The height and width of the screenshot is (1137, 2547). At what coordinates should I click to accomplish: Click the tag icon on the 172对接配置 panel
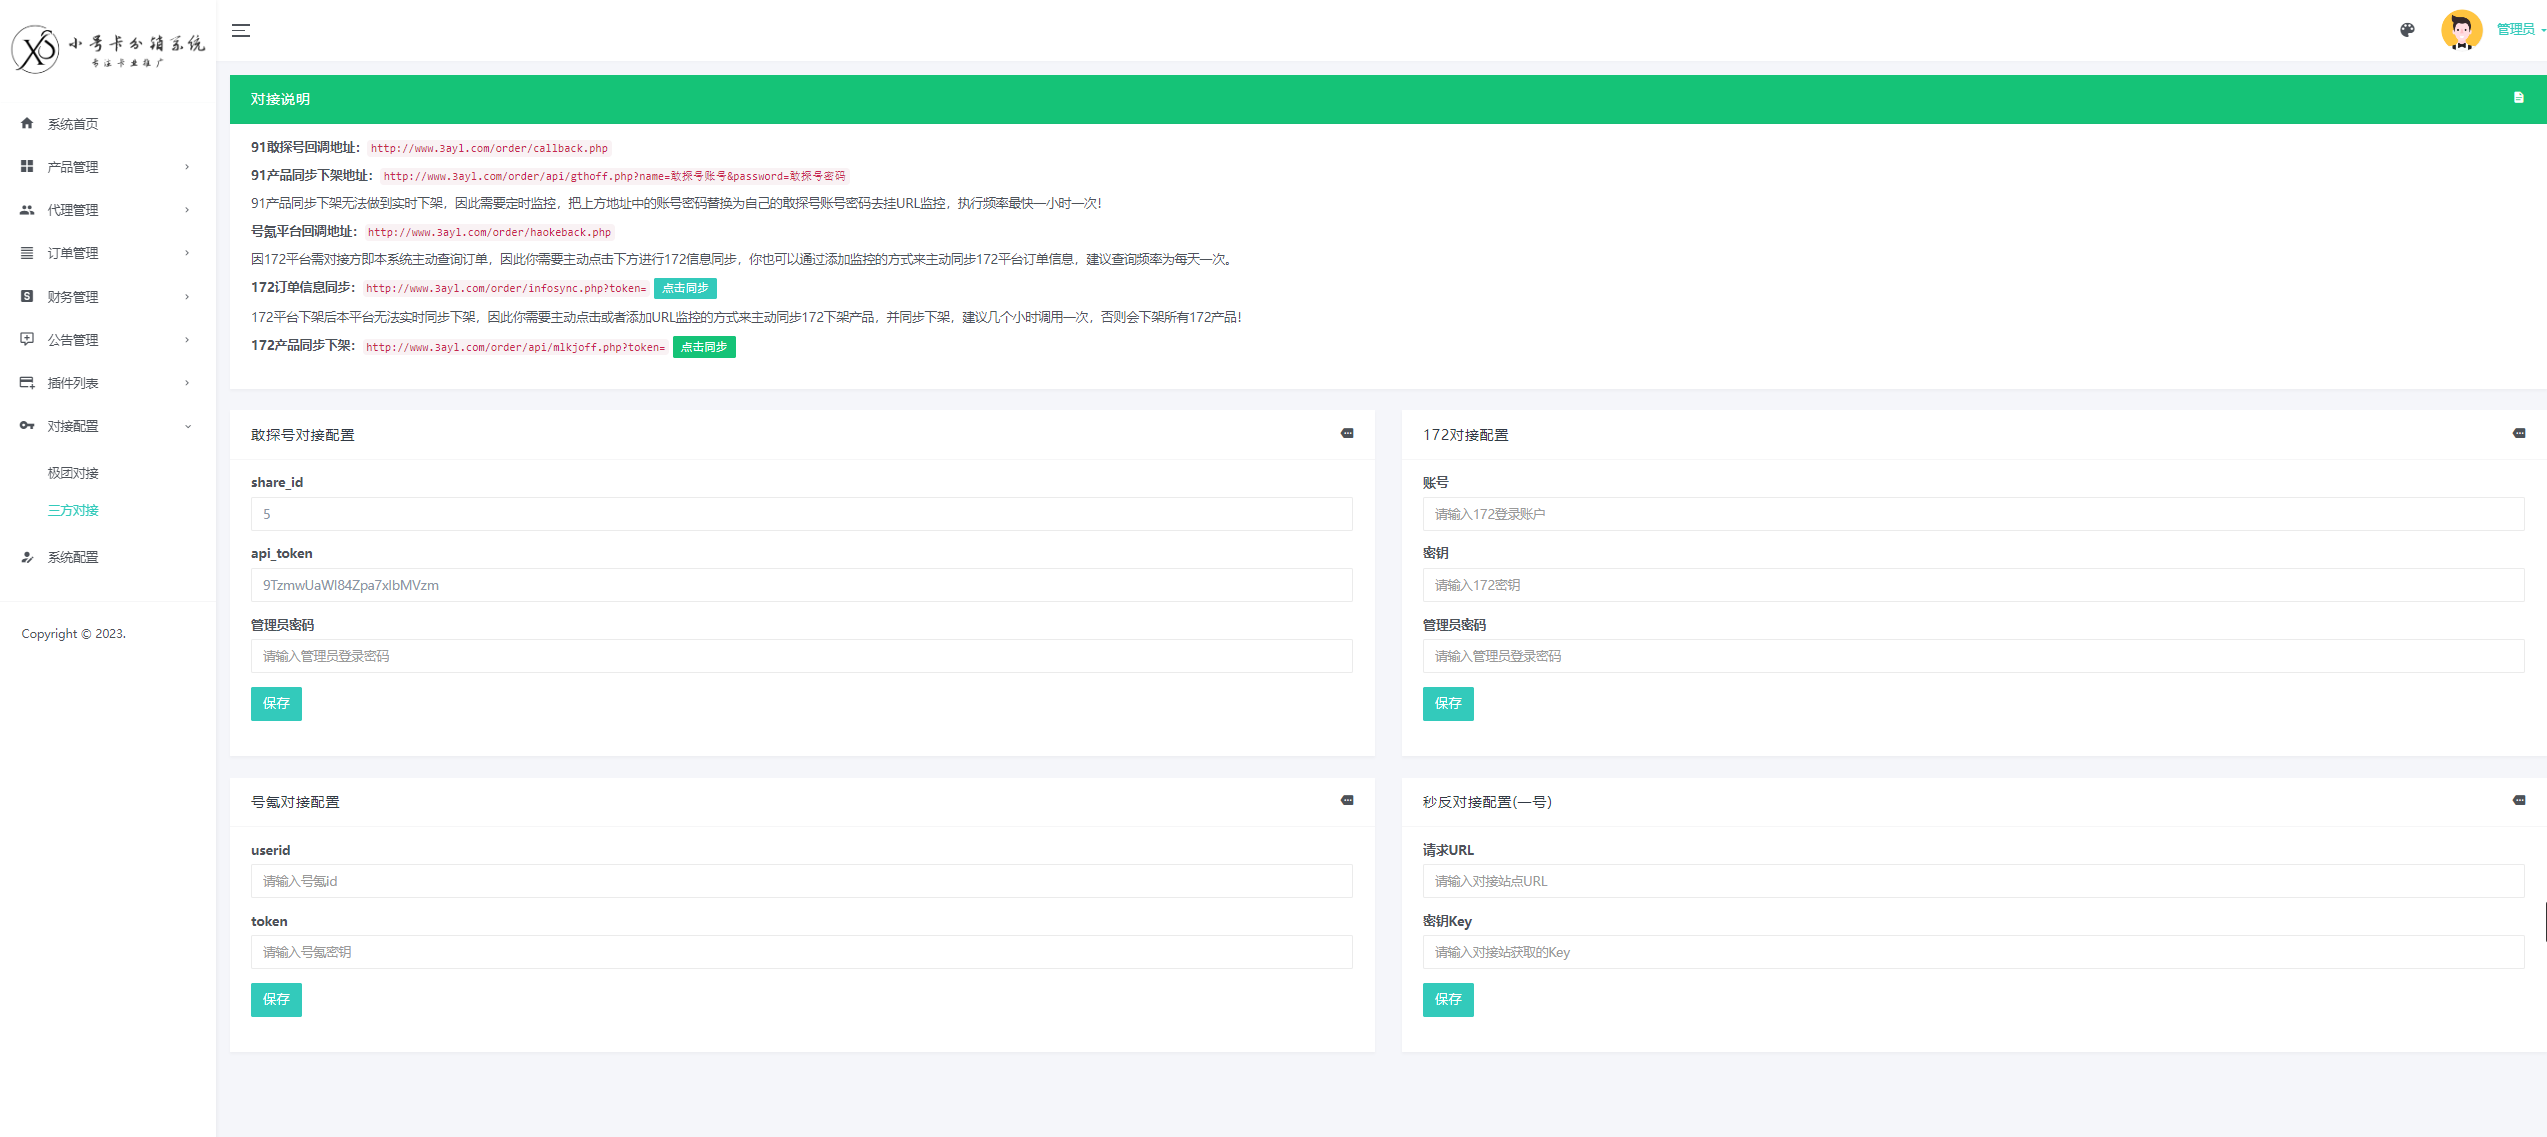click(x=2519, y=433)
